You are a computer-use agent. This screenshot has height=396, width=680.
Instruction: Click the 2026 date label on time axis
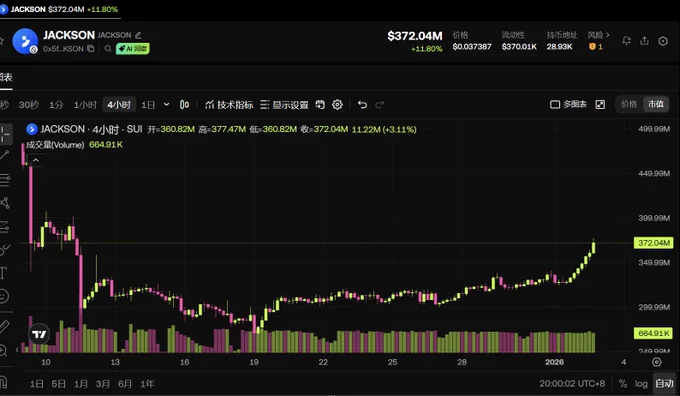pos(554,362)
